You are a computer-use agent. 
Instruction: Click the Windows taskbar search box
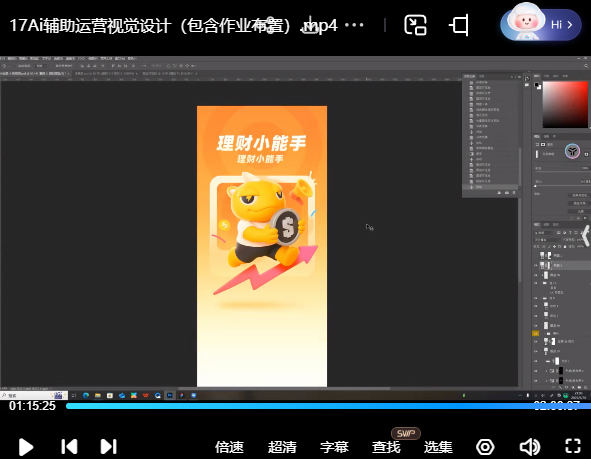[x=34, y=395]
